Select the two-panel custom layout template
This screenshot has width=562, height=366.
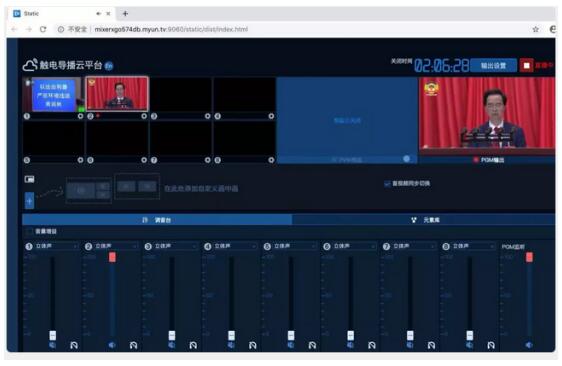pos(137,186)
